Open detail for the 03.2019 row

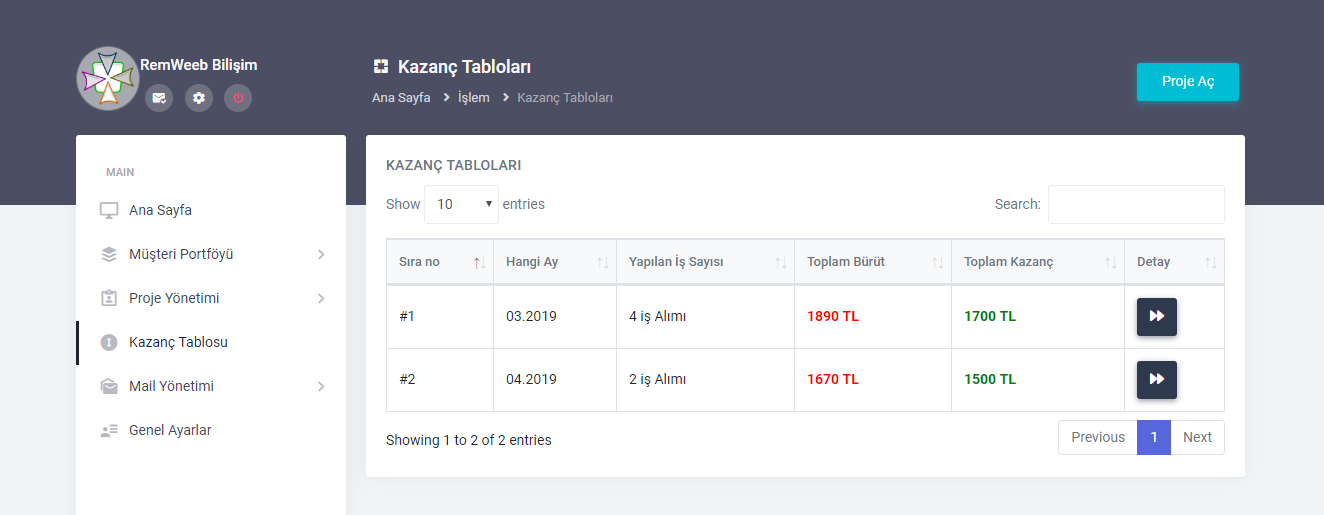point(1157,316)
